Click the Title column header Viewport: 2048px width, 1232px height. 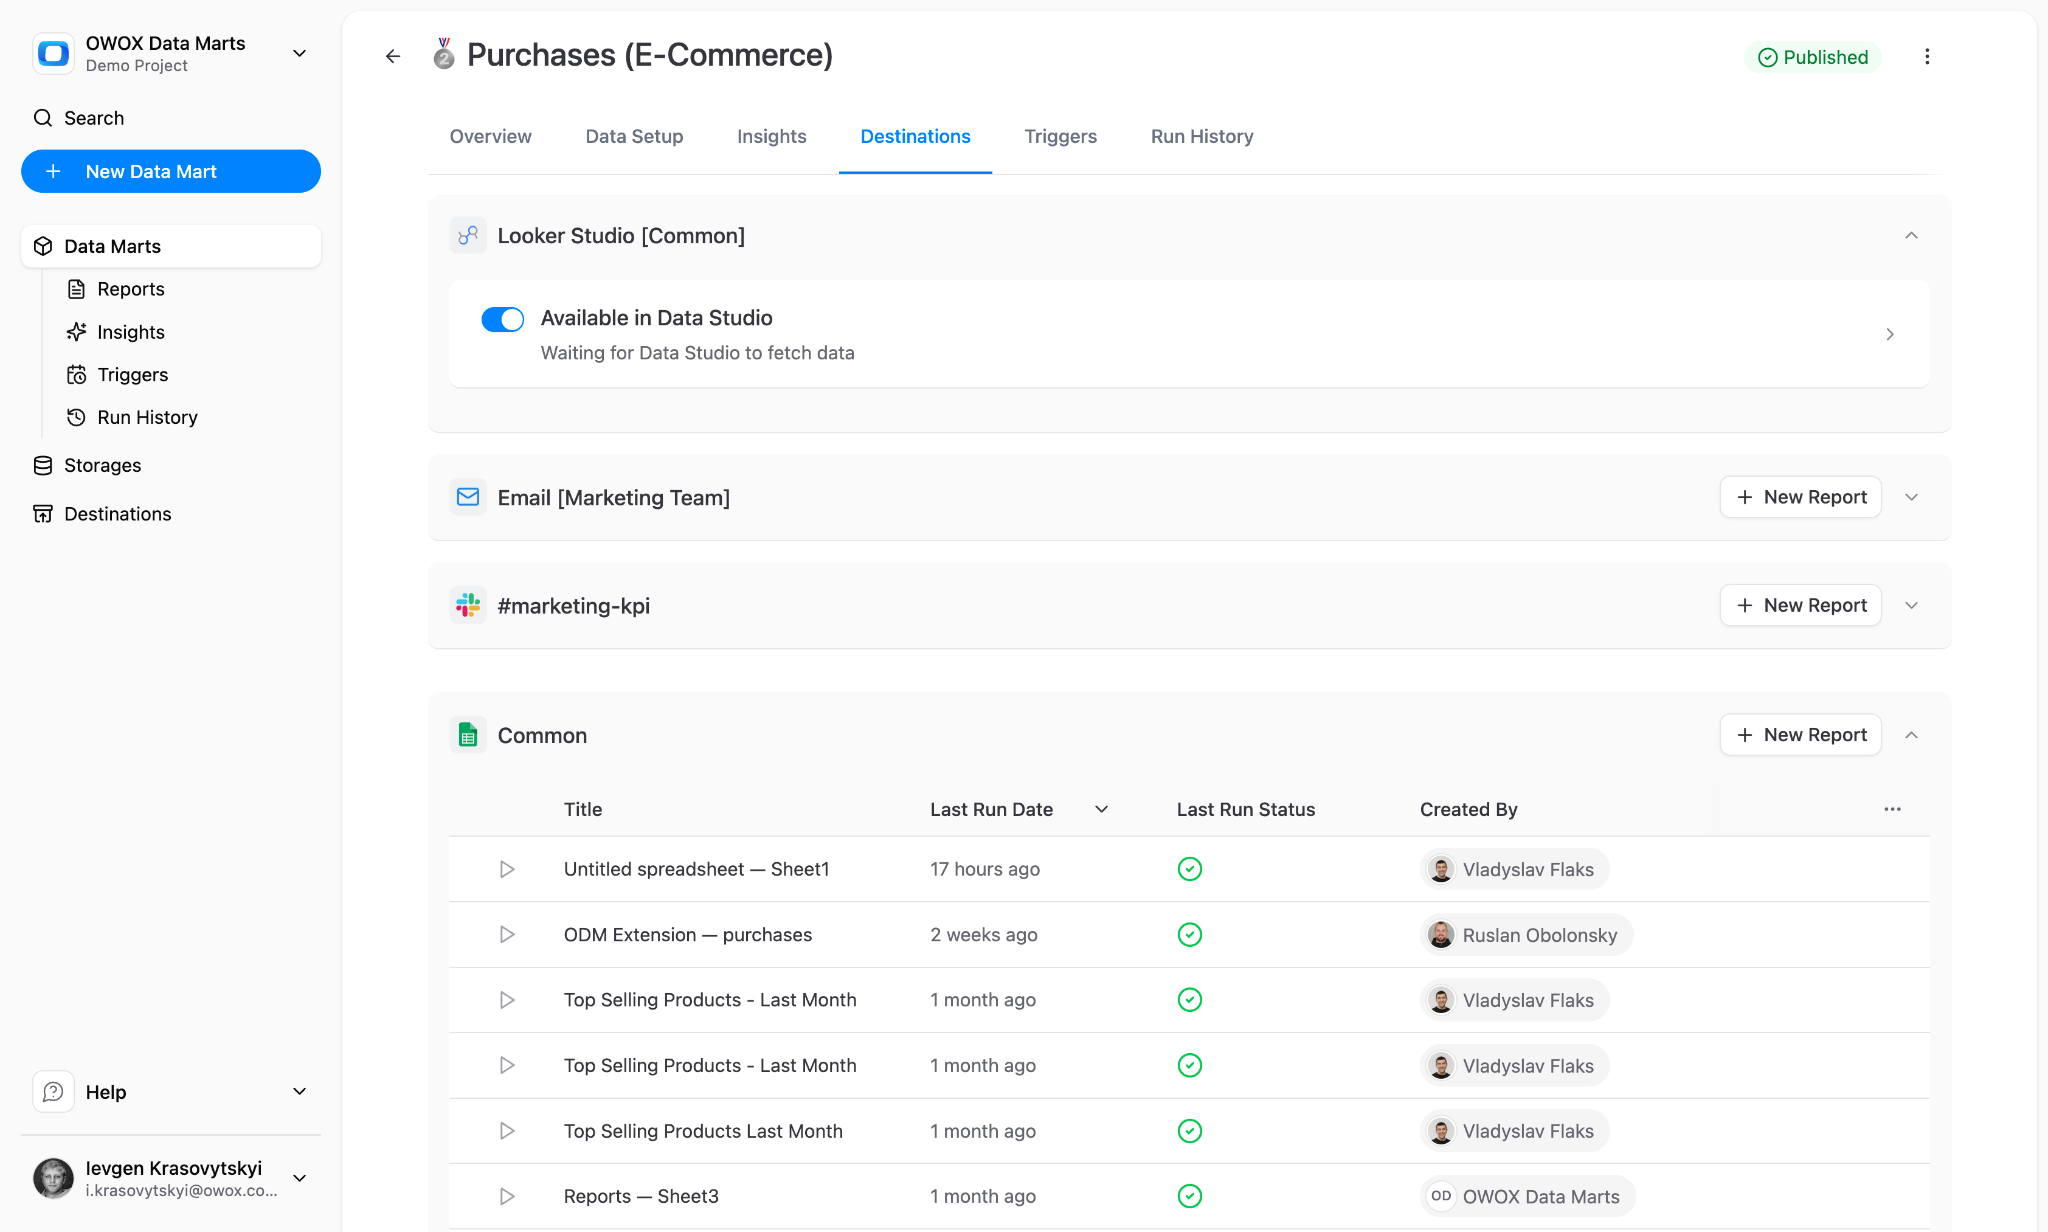(x=582, y=809)
